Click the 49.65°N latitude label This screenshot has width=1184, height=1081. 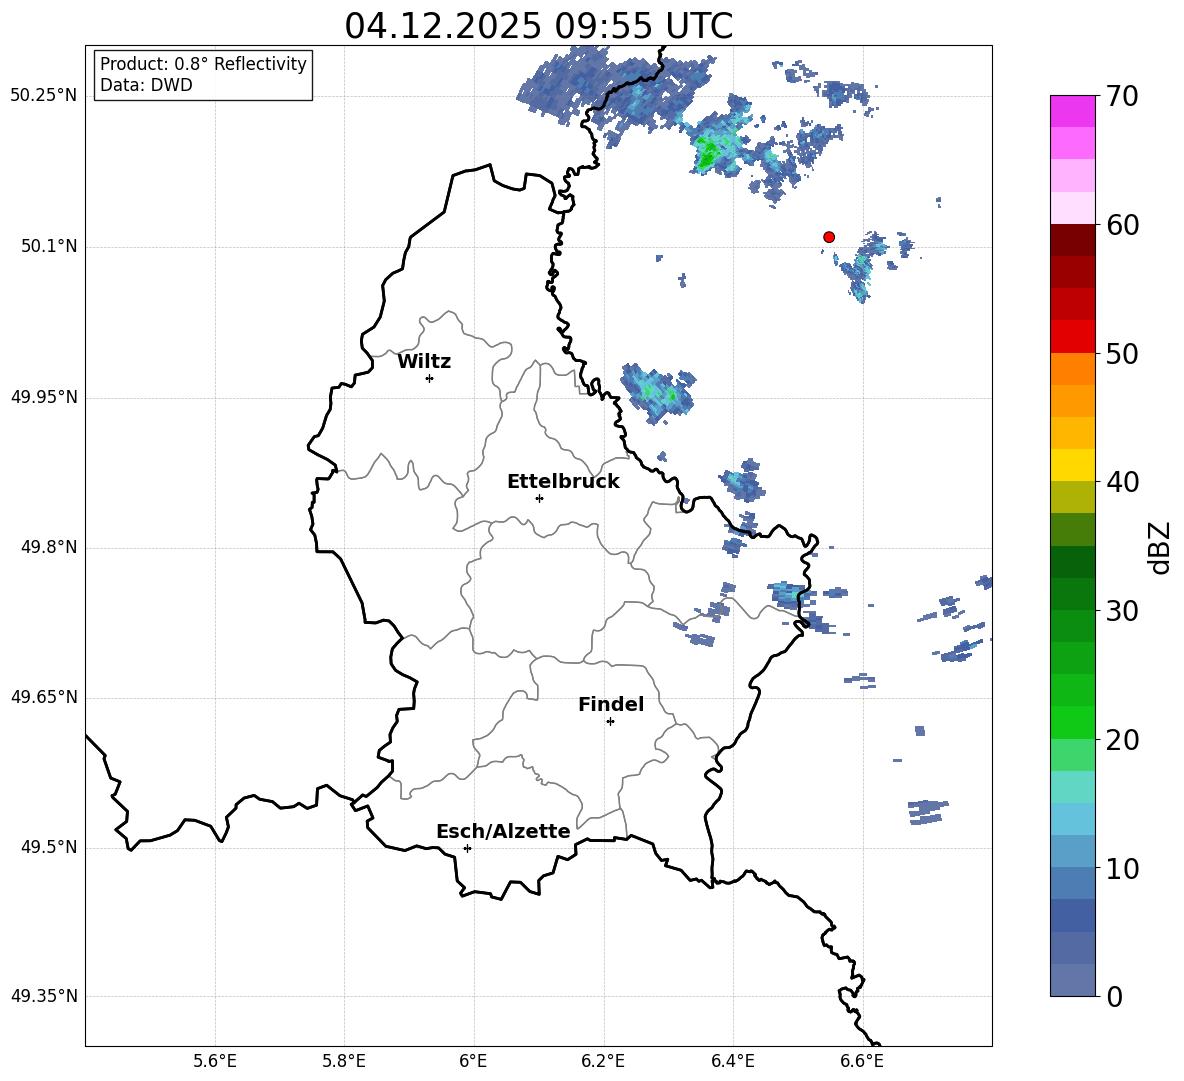pos(44,696)
